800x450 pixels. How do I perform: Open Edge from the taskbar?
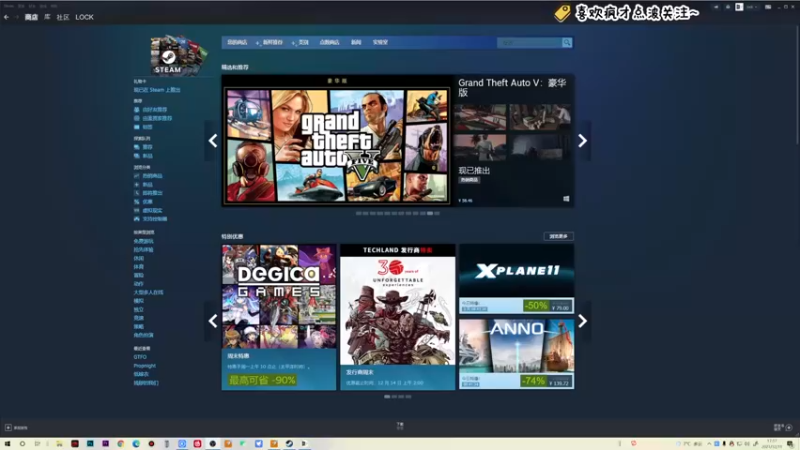click(x=136, y=444)
